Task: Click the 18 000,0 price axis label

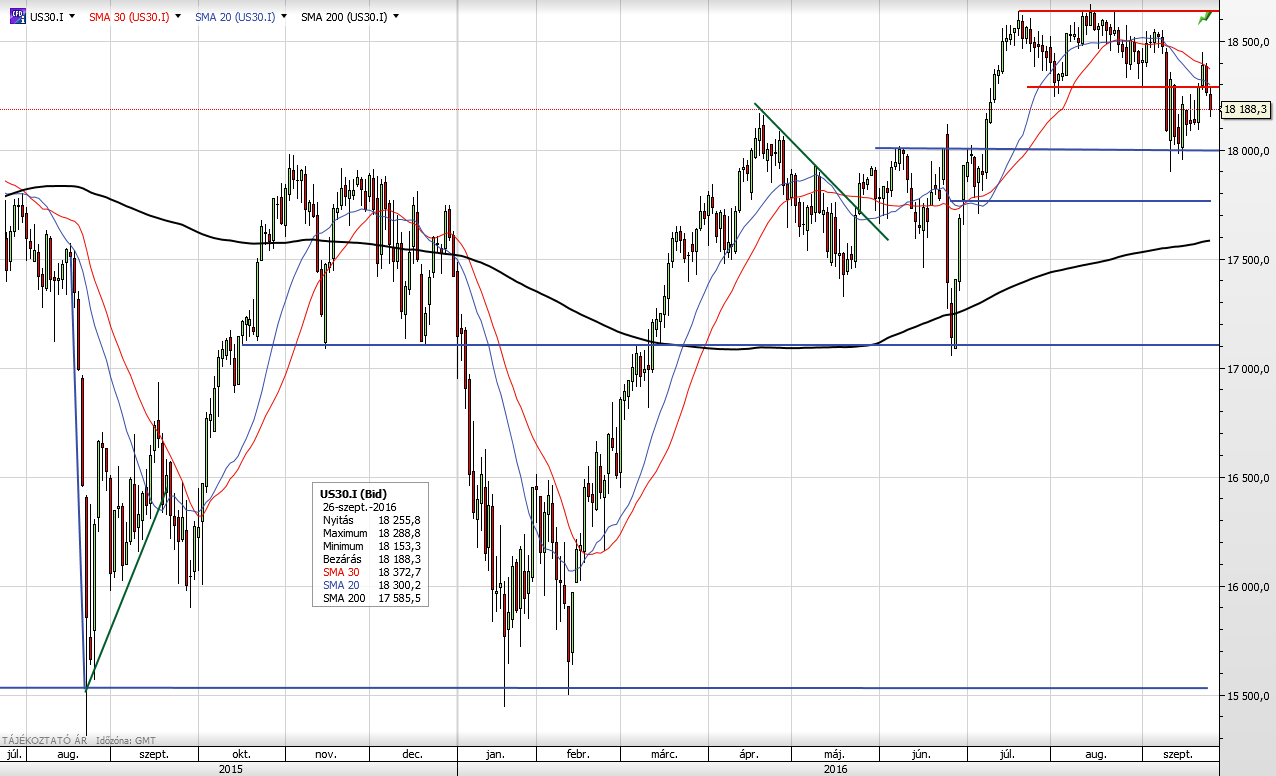Action: coord(1247,151)
